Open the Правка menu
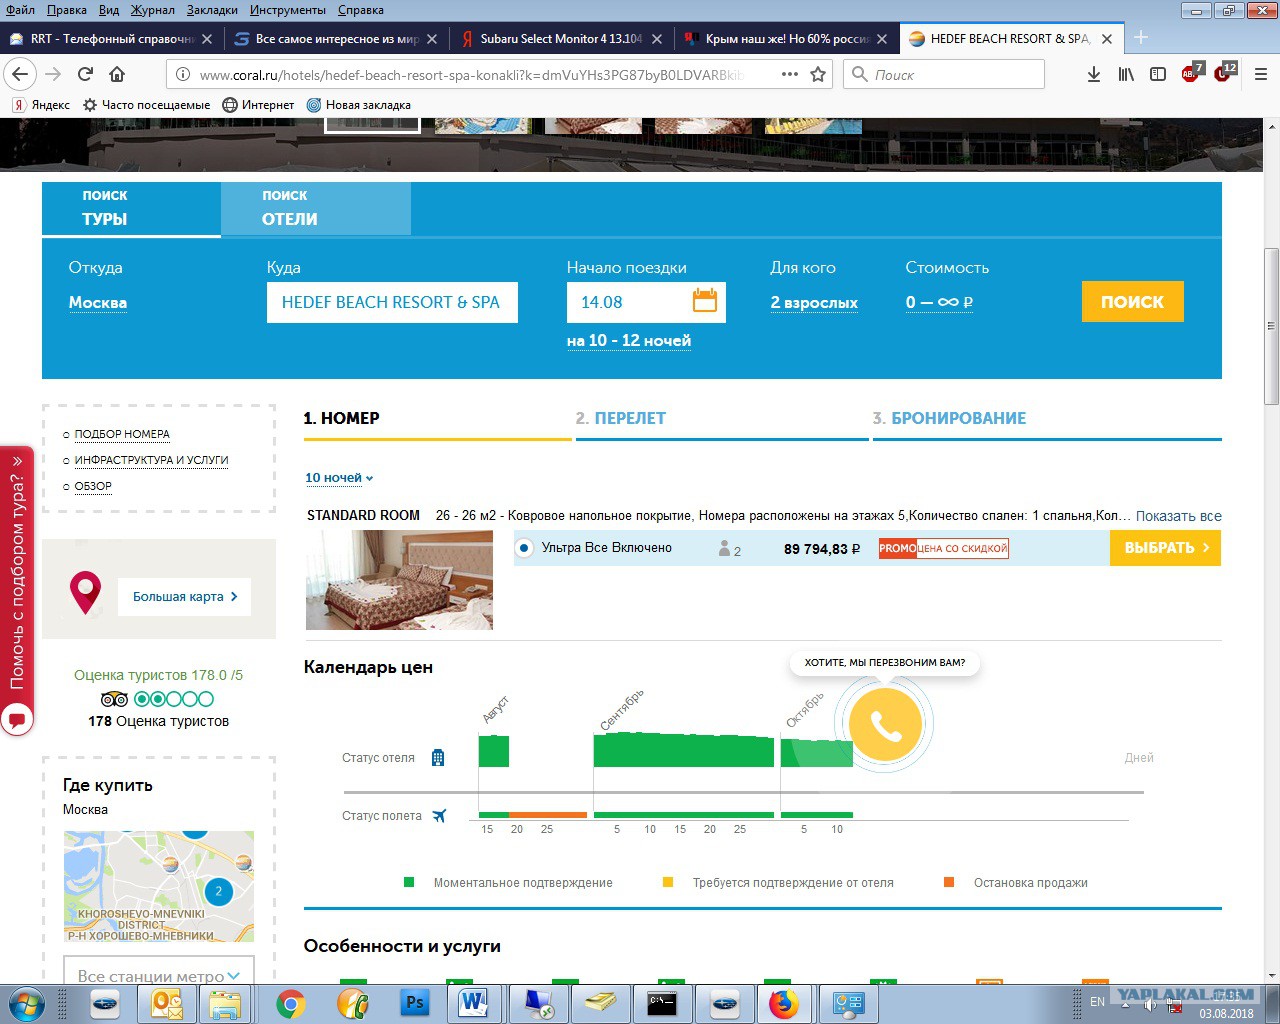Viewport: 1280px width, 1024px height. click(67, 10)
